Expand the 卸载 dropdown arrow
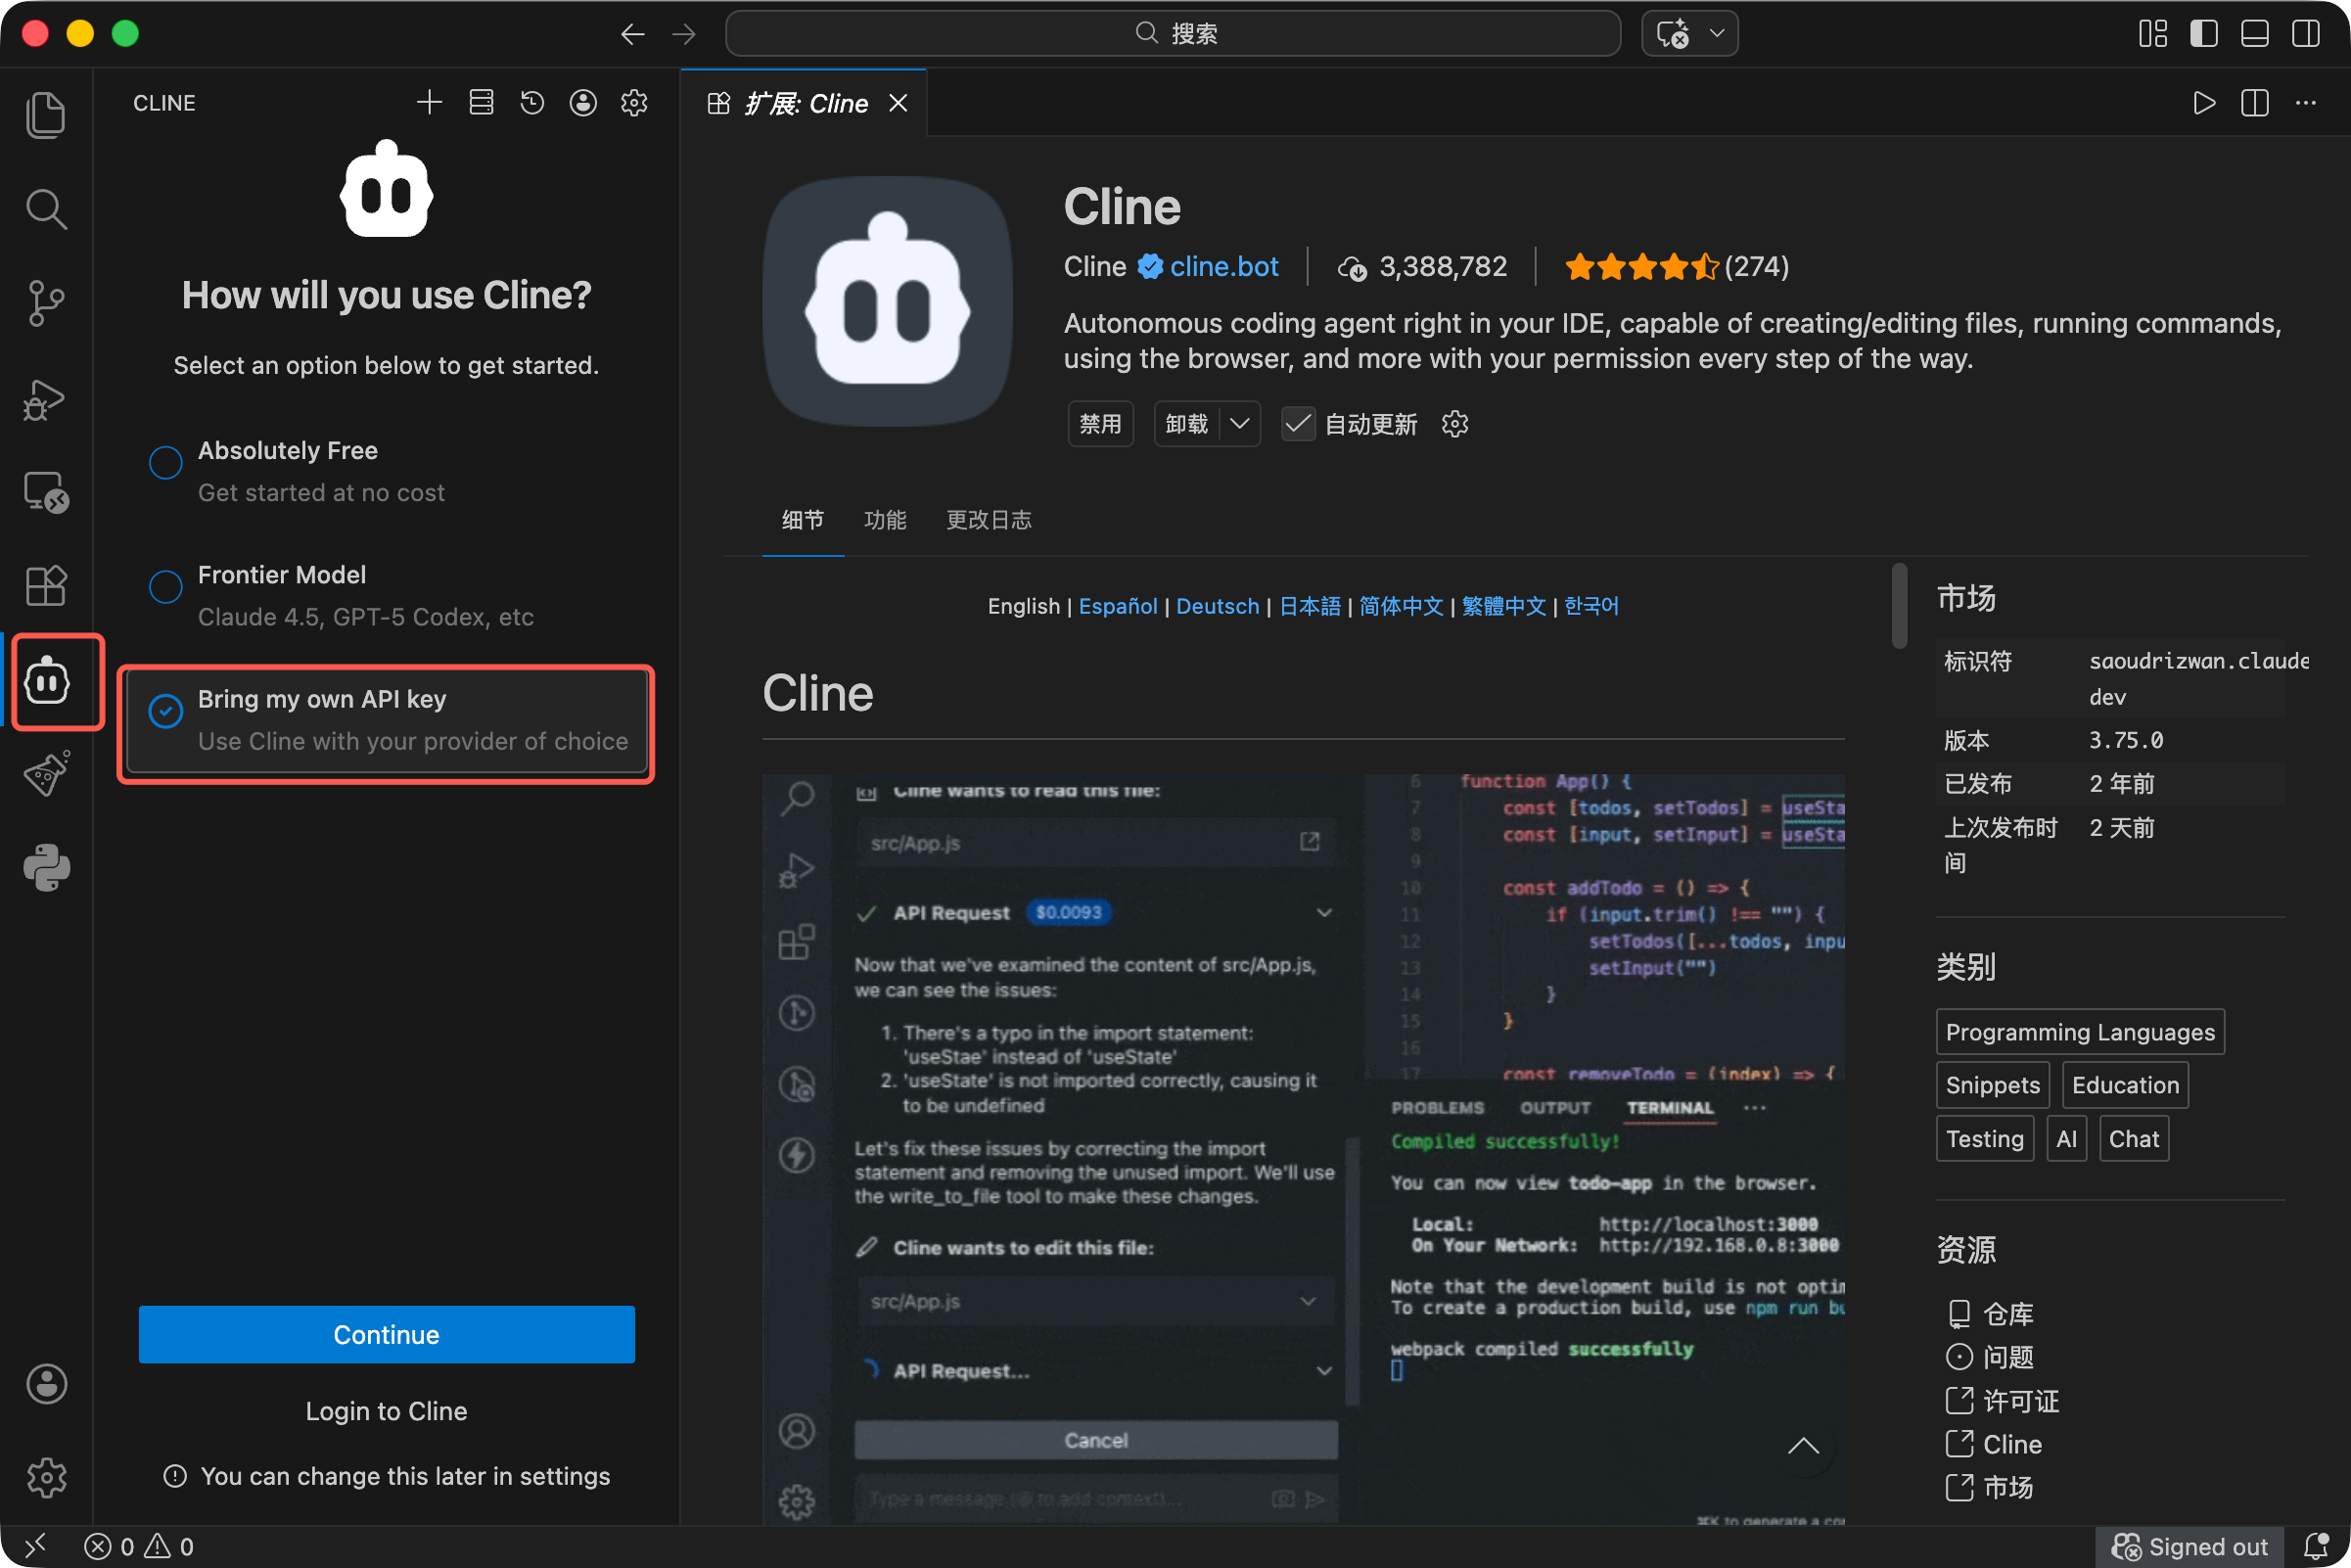Screen dimensions: 2351x1568 point(1240,424)
